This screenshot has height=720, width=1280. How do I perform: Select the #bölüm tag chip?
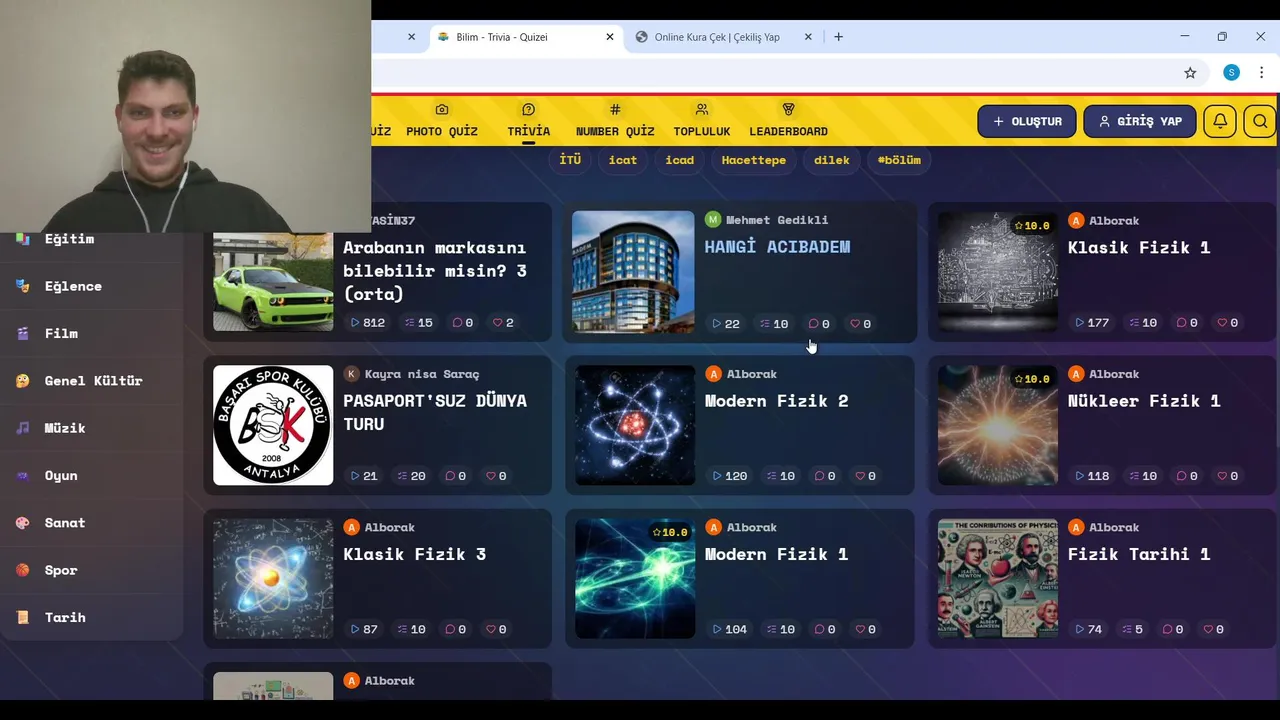pos(899,160)
